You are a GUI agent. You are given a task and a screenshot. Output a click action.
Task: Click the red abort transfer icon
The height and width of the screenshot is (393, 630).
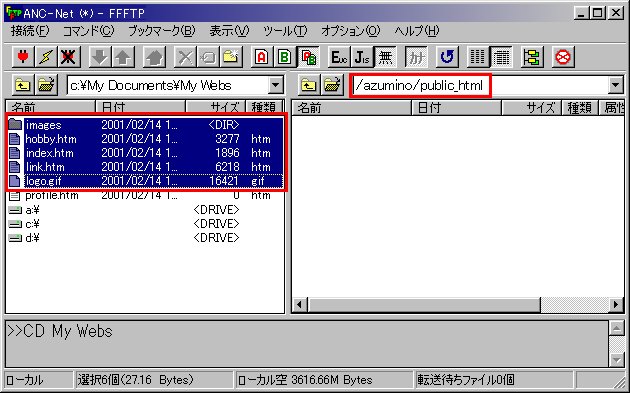click(563, 57)
